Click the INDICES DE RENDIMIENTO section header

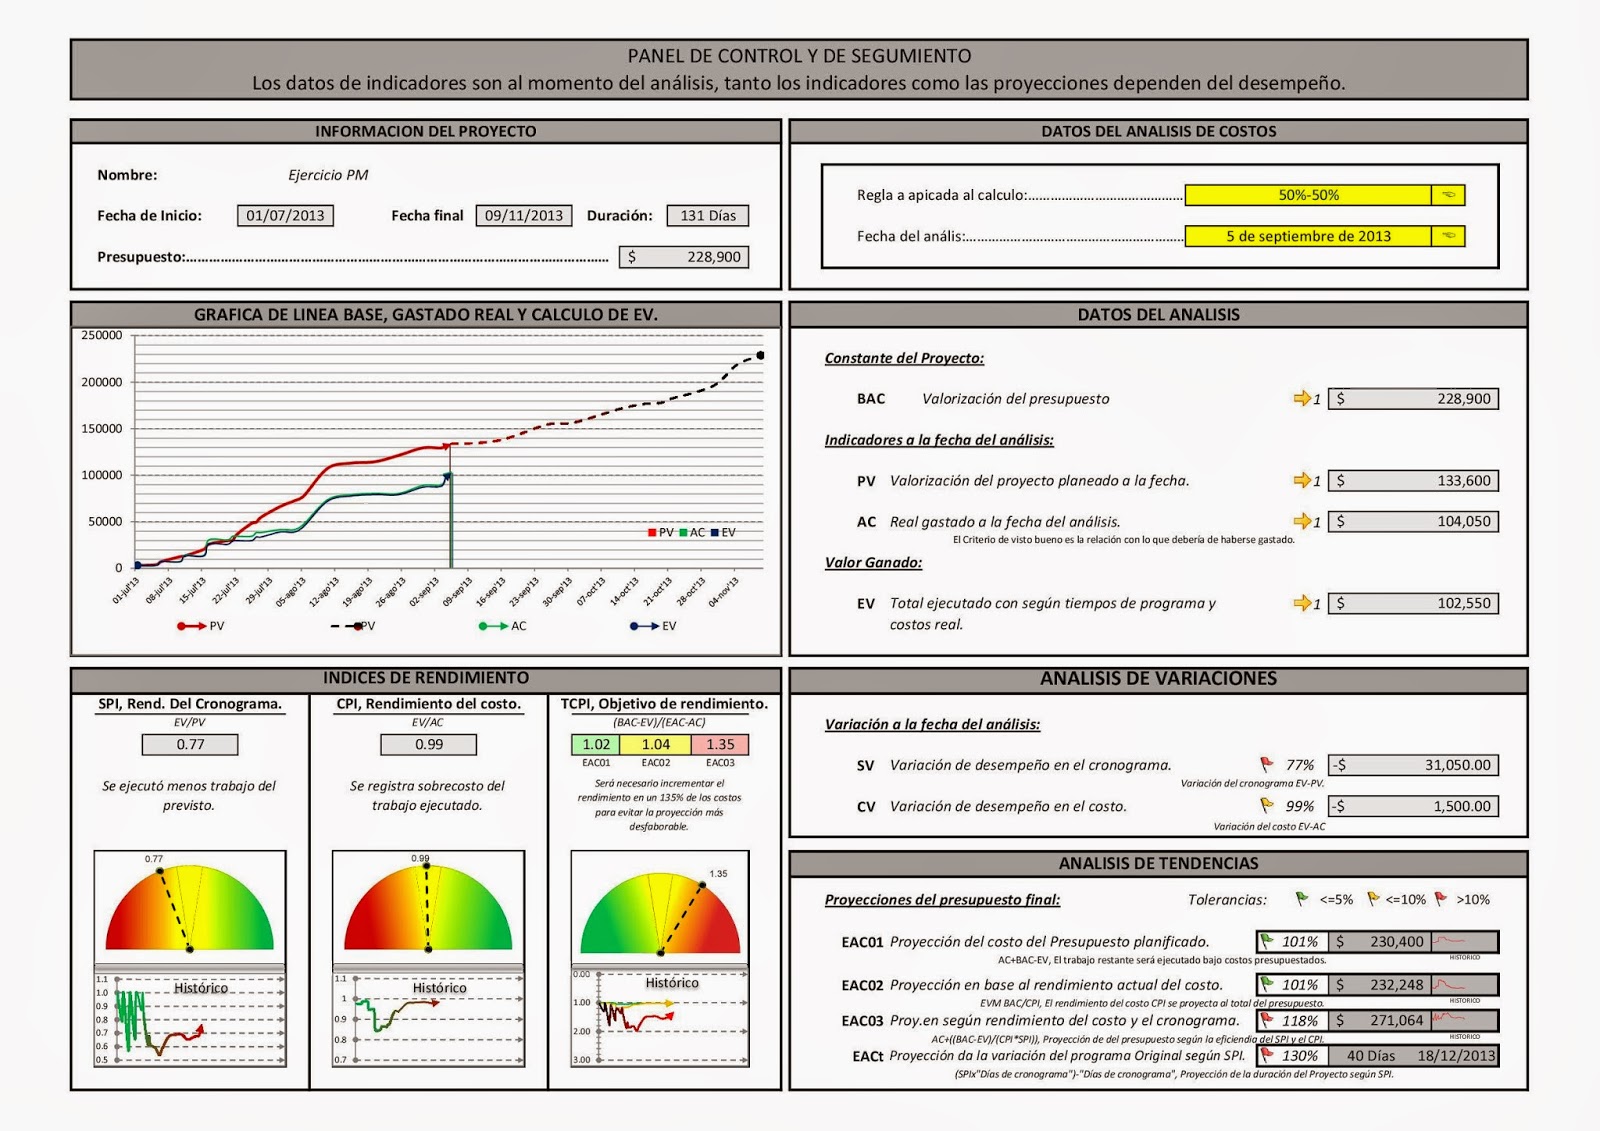click(426, 678)
